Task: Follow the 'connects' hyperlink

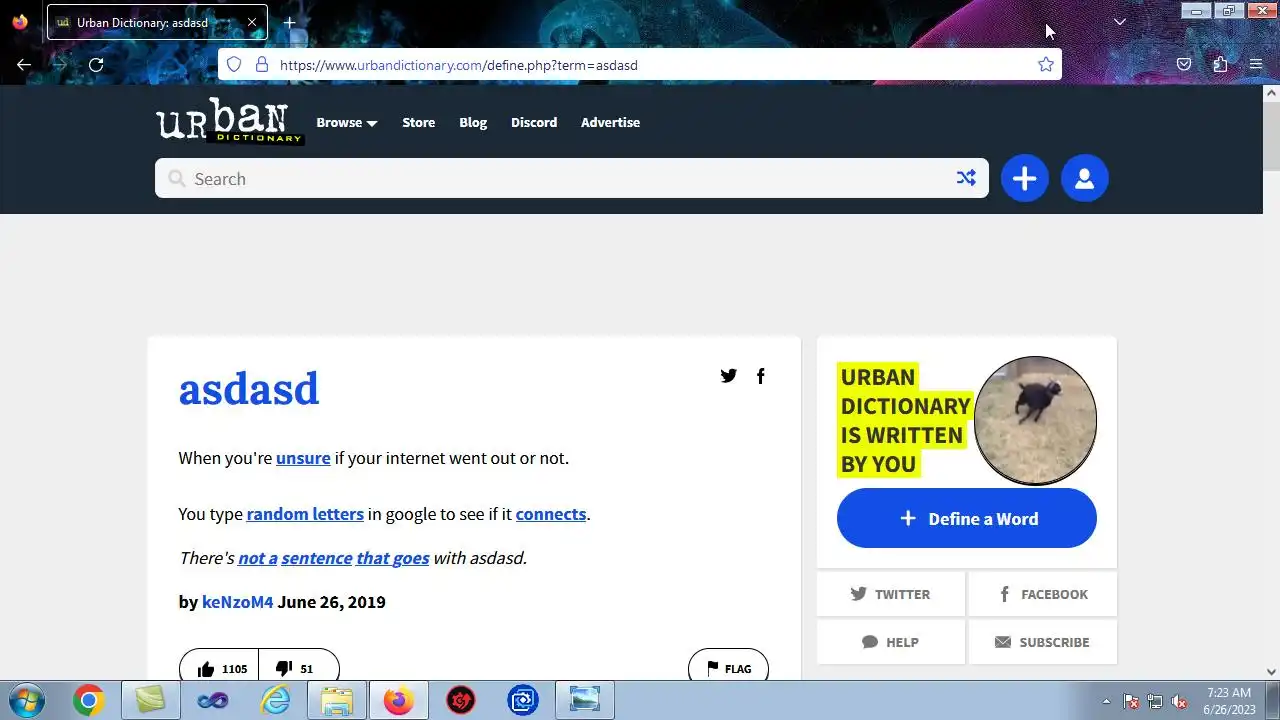Action: point(551,514)
